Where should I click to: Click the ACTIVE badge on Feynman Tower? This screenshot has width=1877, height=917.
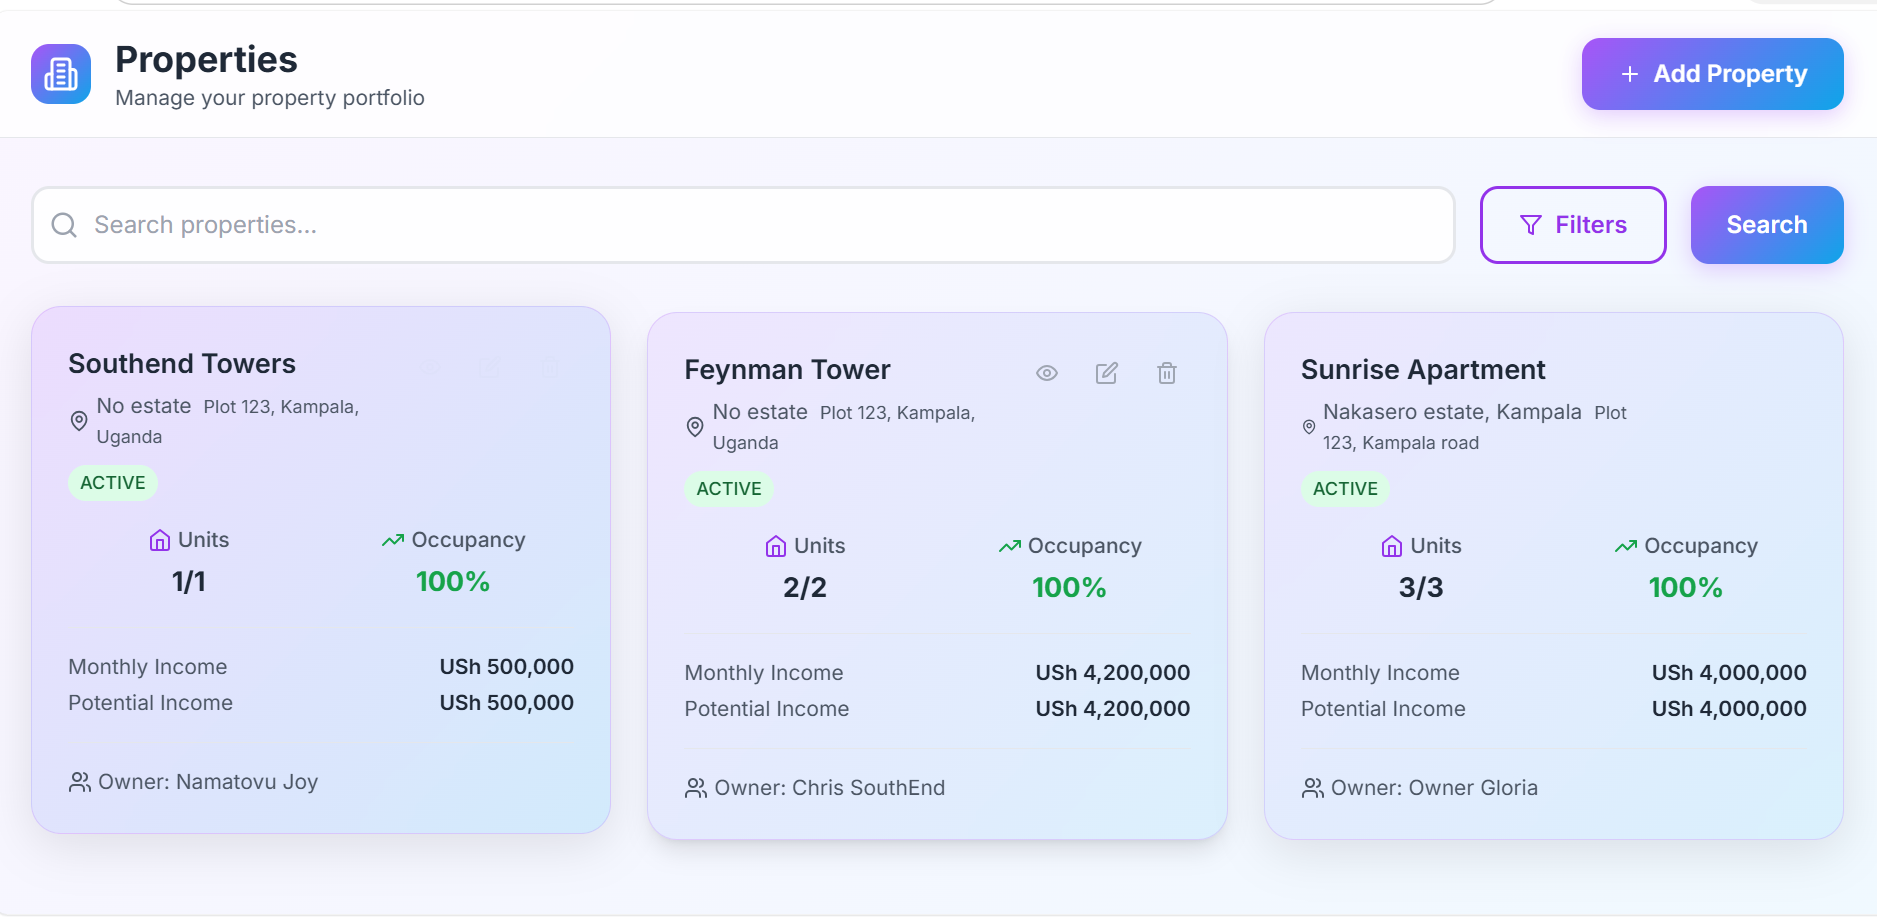click(x=729, y=489)
